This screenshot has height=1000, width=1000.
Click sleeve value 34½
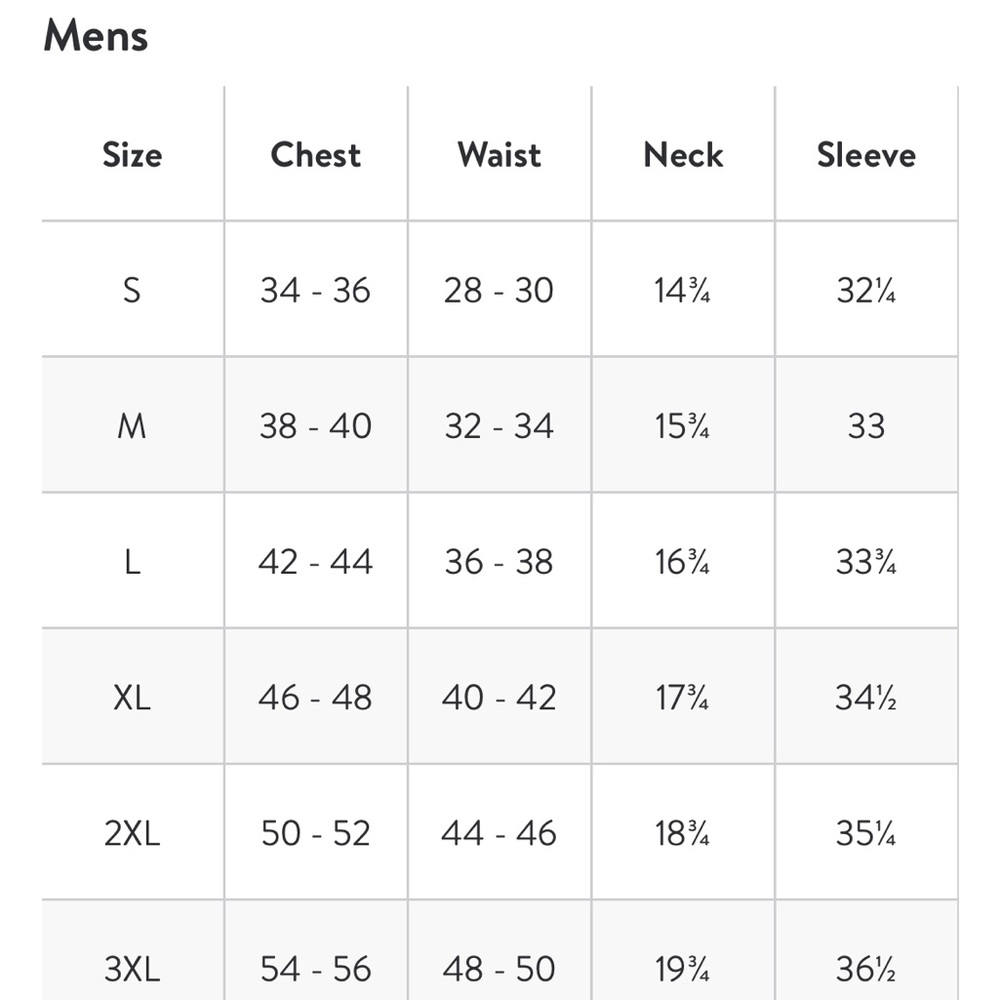pyautogui.click(x=866, y=697)
